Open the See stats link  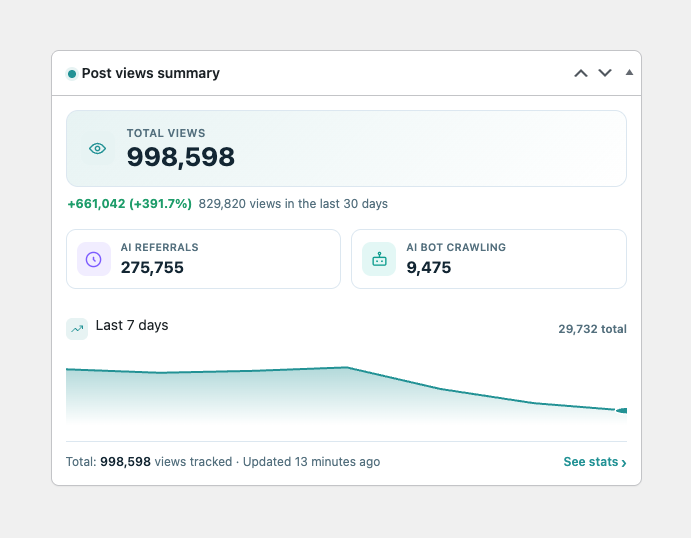[x=595, y=462]
